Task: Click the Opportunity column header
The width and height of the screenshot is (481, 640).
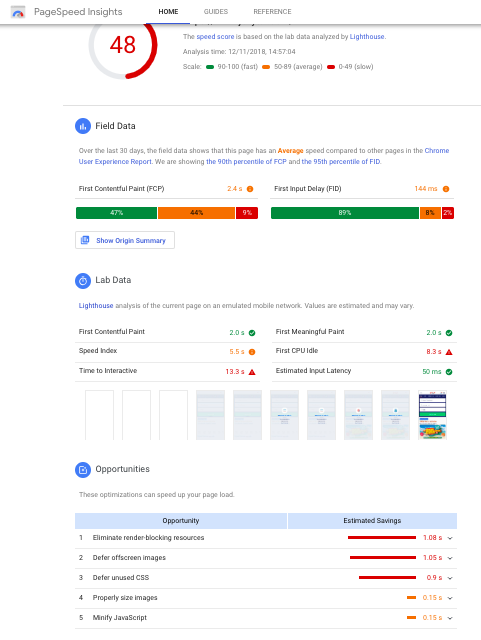Action: (181, 521)
